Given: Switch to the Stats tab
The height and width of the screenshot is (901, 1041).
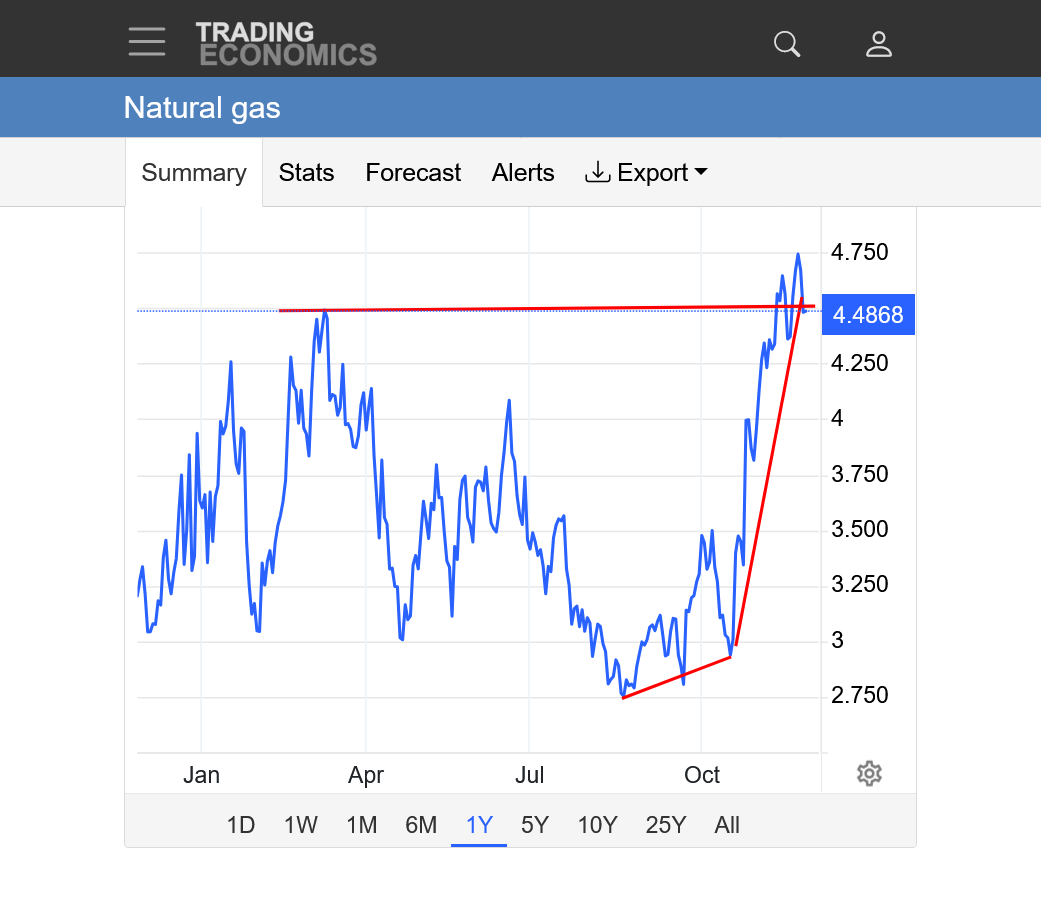Looking at the screenshot, I should coord(306,173).
